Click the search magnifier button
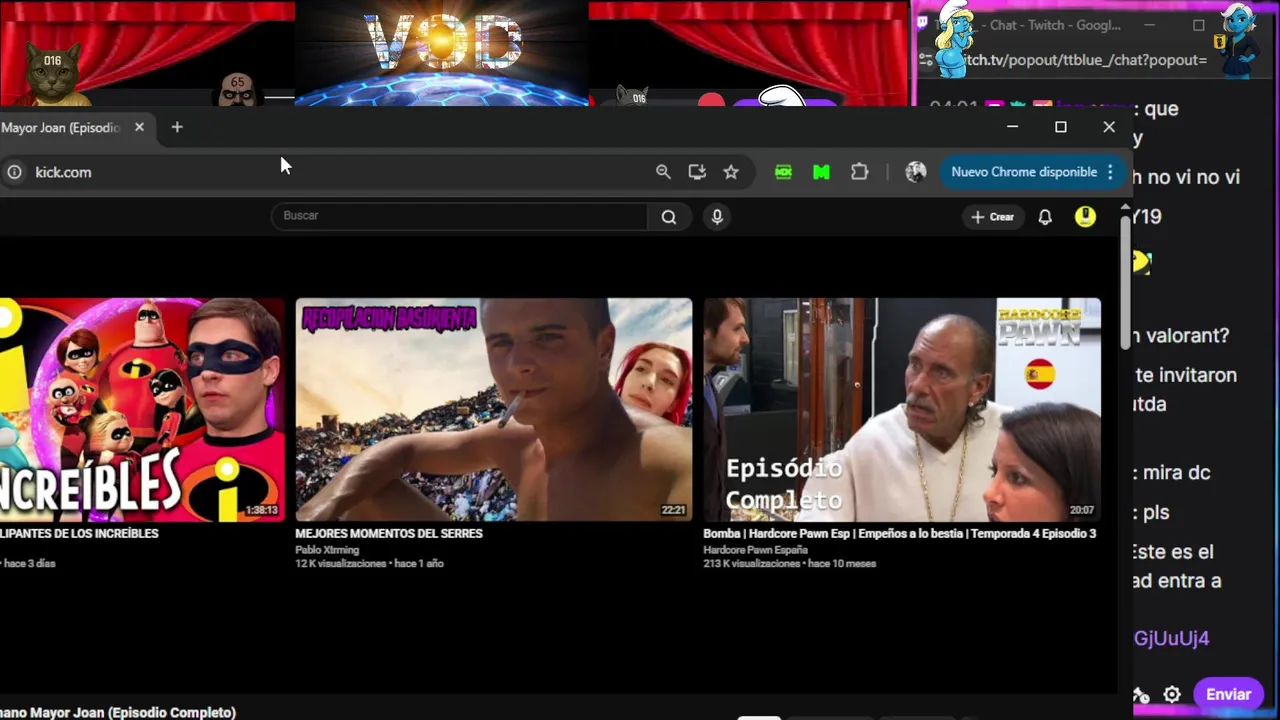The image size is (1280, 720). [x=669, y=216]
